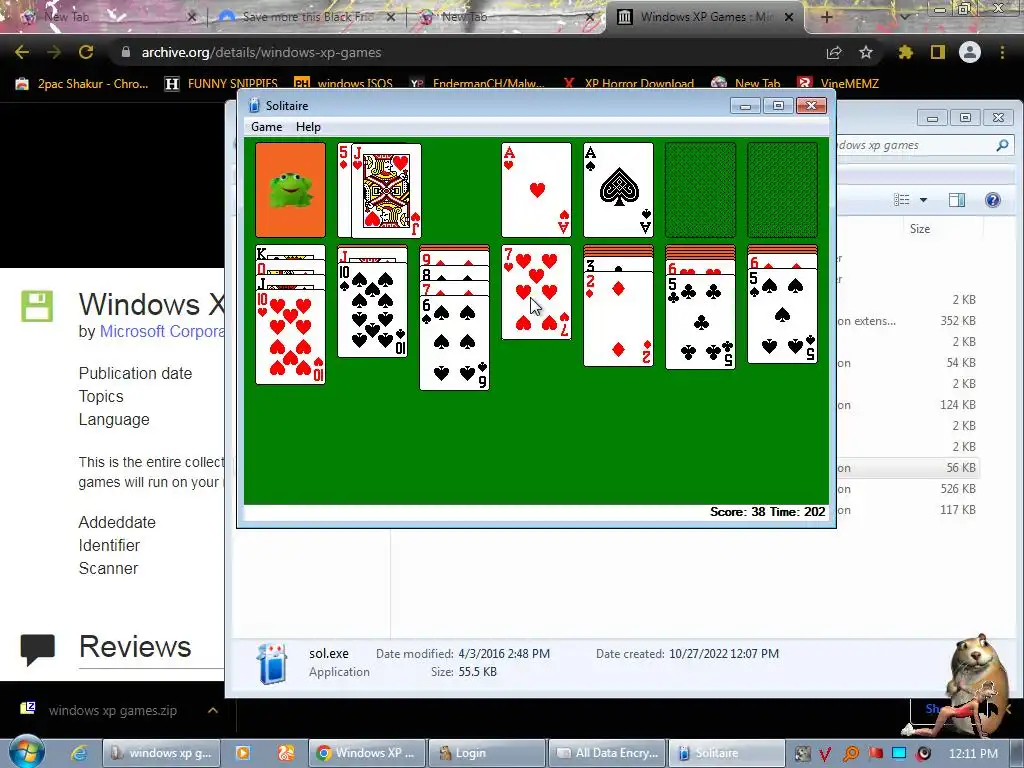
Task: Switch to Solitaire taskbar button
Action: [727, 753]
